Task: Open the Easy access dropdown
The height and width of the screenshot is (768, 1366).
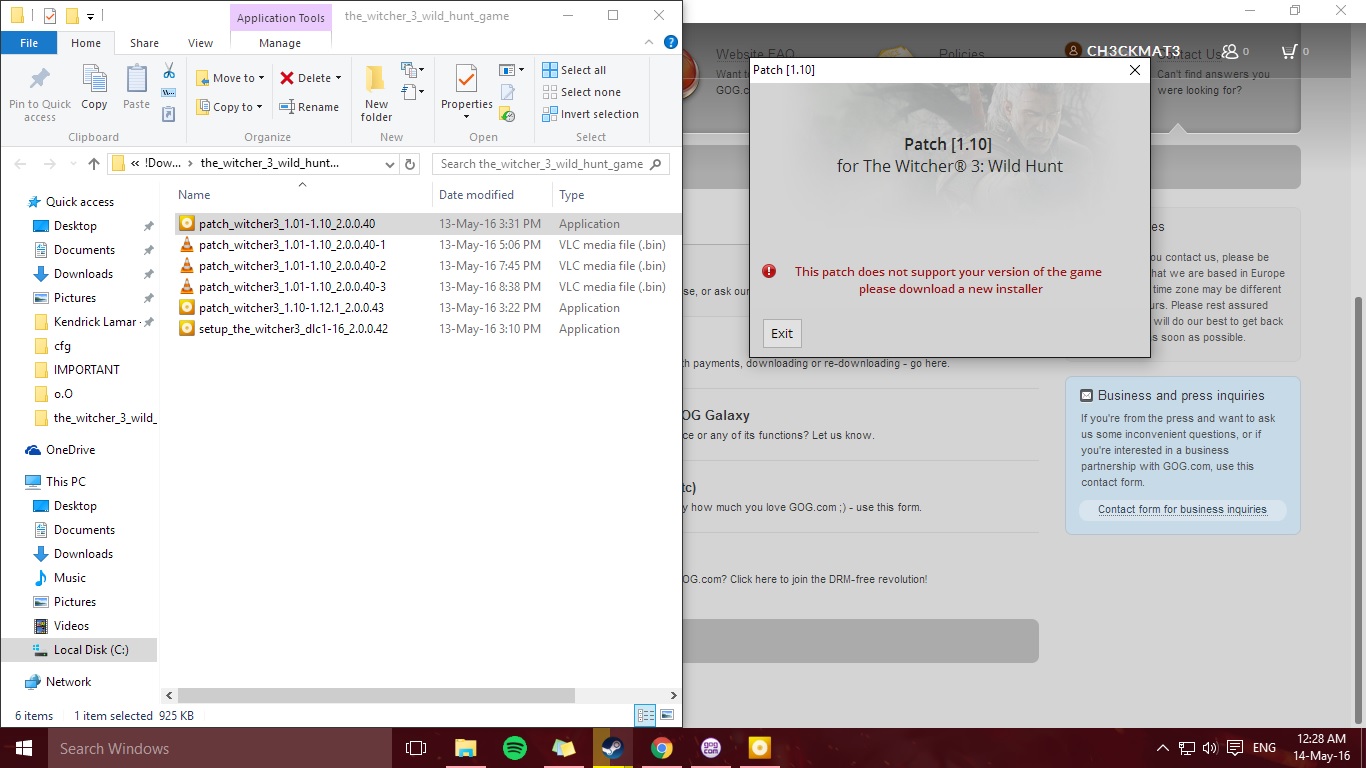Action: [x=410, y=92]
